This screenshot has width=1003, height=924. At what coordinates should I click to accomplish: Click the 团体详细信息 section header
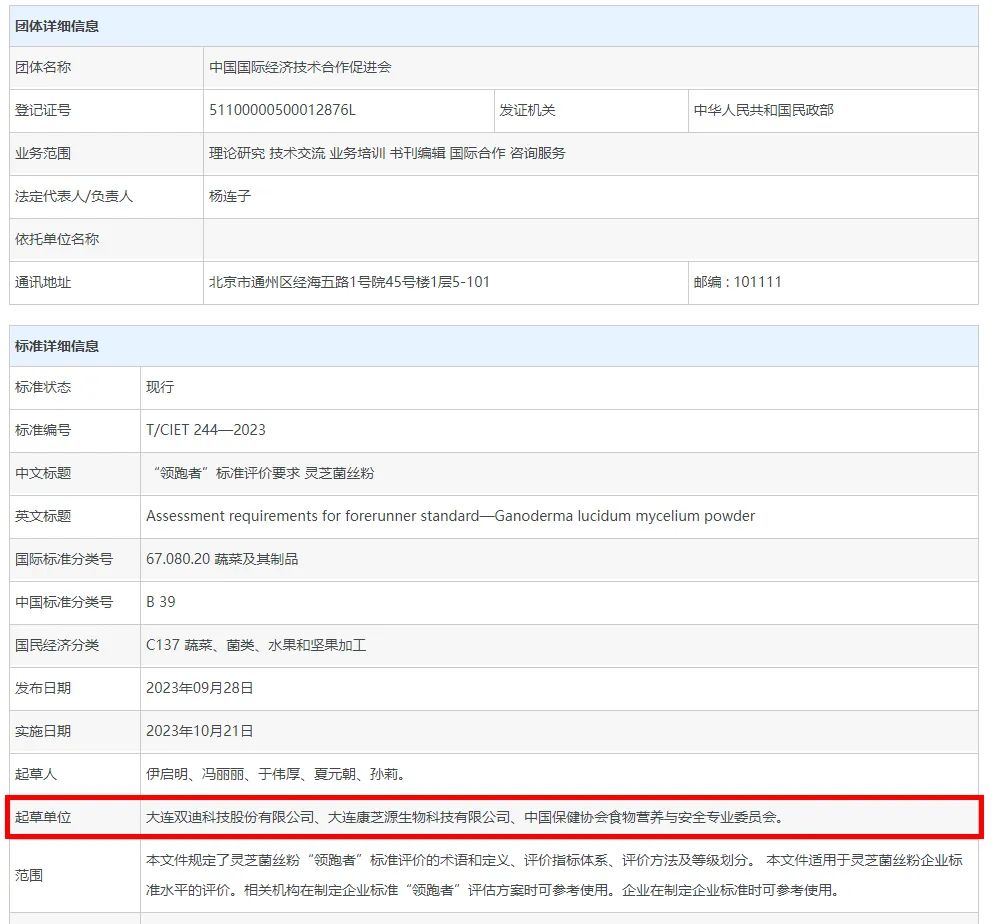(x=57, y=26)
